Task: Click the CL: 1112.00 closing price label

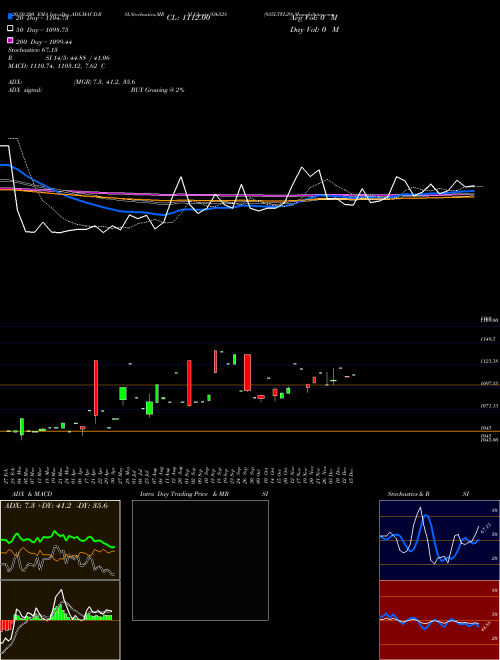Action: coord(188,18)
